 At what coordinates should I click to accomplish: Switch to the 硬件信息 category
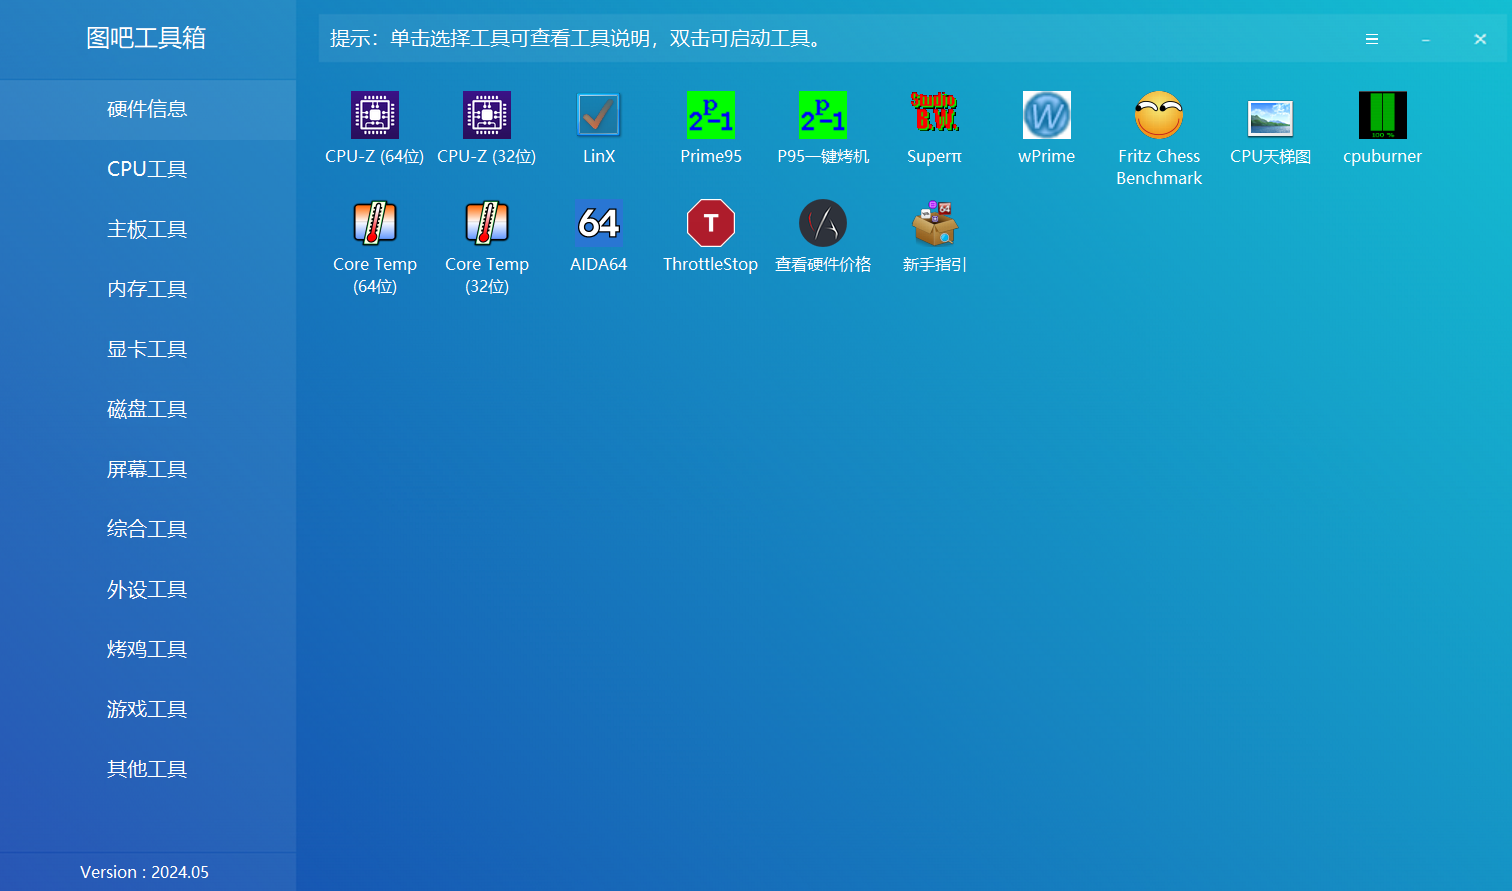pyautogui.click(x=148, y=109)
